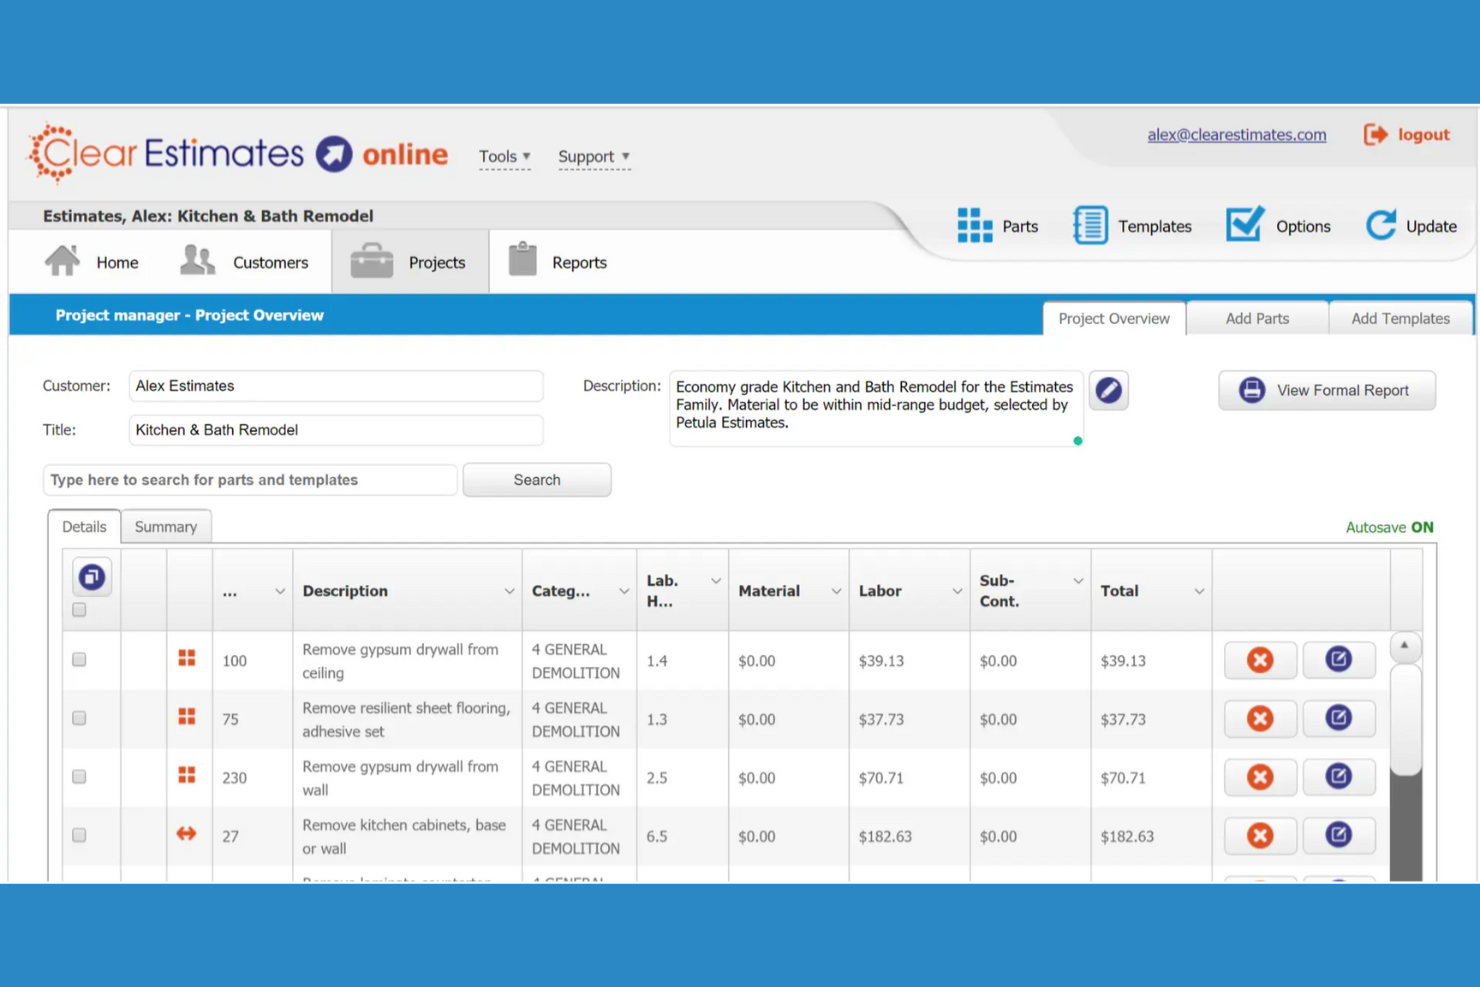The width and height of the screenshot is (1480, 987).
Task: Click the duplicate icon in the table header
Action: coord(91,576)
